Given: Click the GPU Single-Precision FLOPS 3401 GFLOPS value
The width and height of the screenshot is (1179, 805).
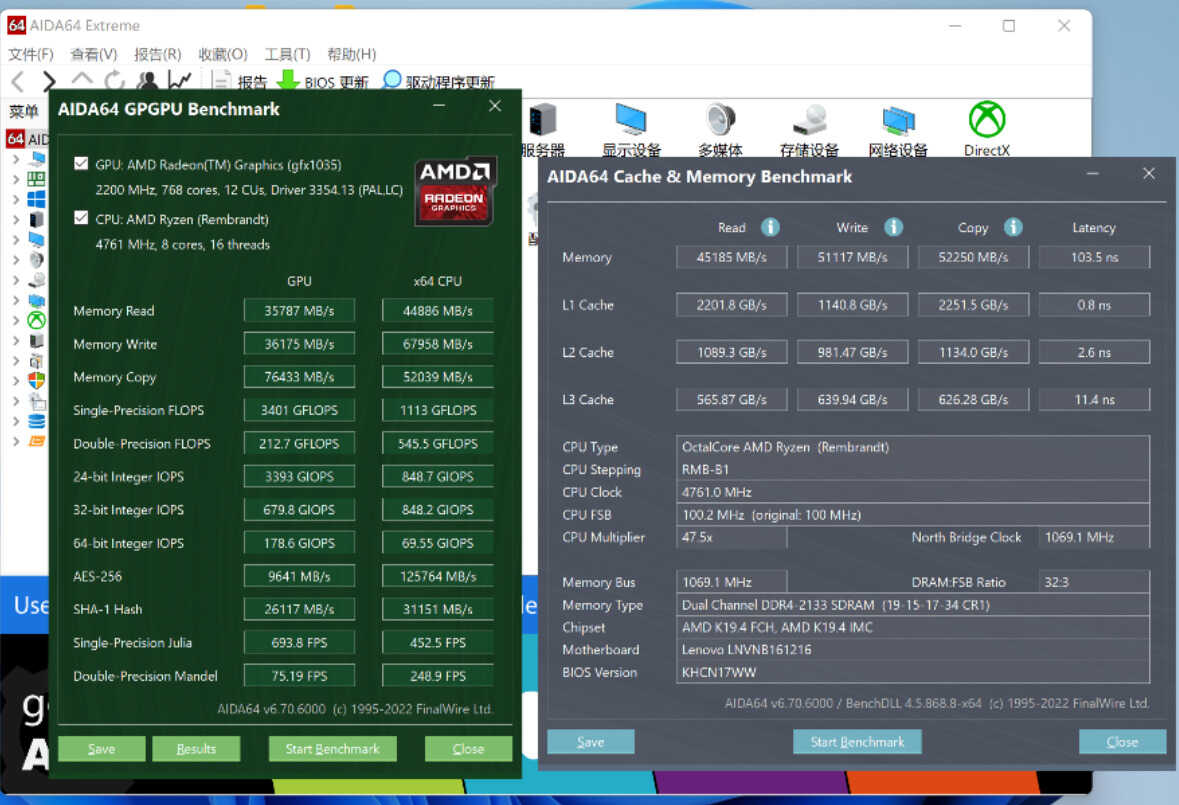Looking at the screenshot, I should (x=299, y=410).
